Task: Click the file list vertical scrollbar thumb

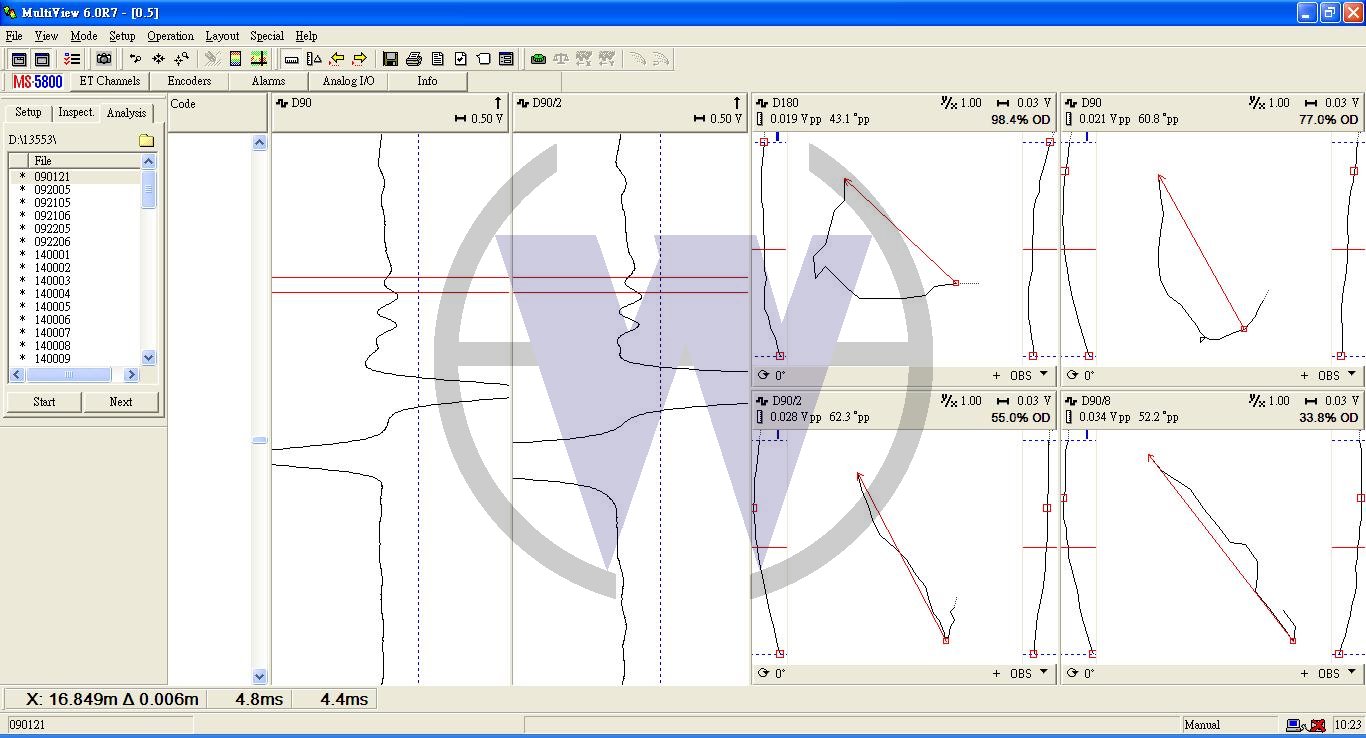Action: (149, 189)
